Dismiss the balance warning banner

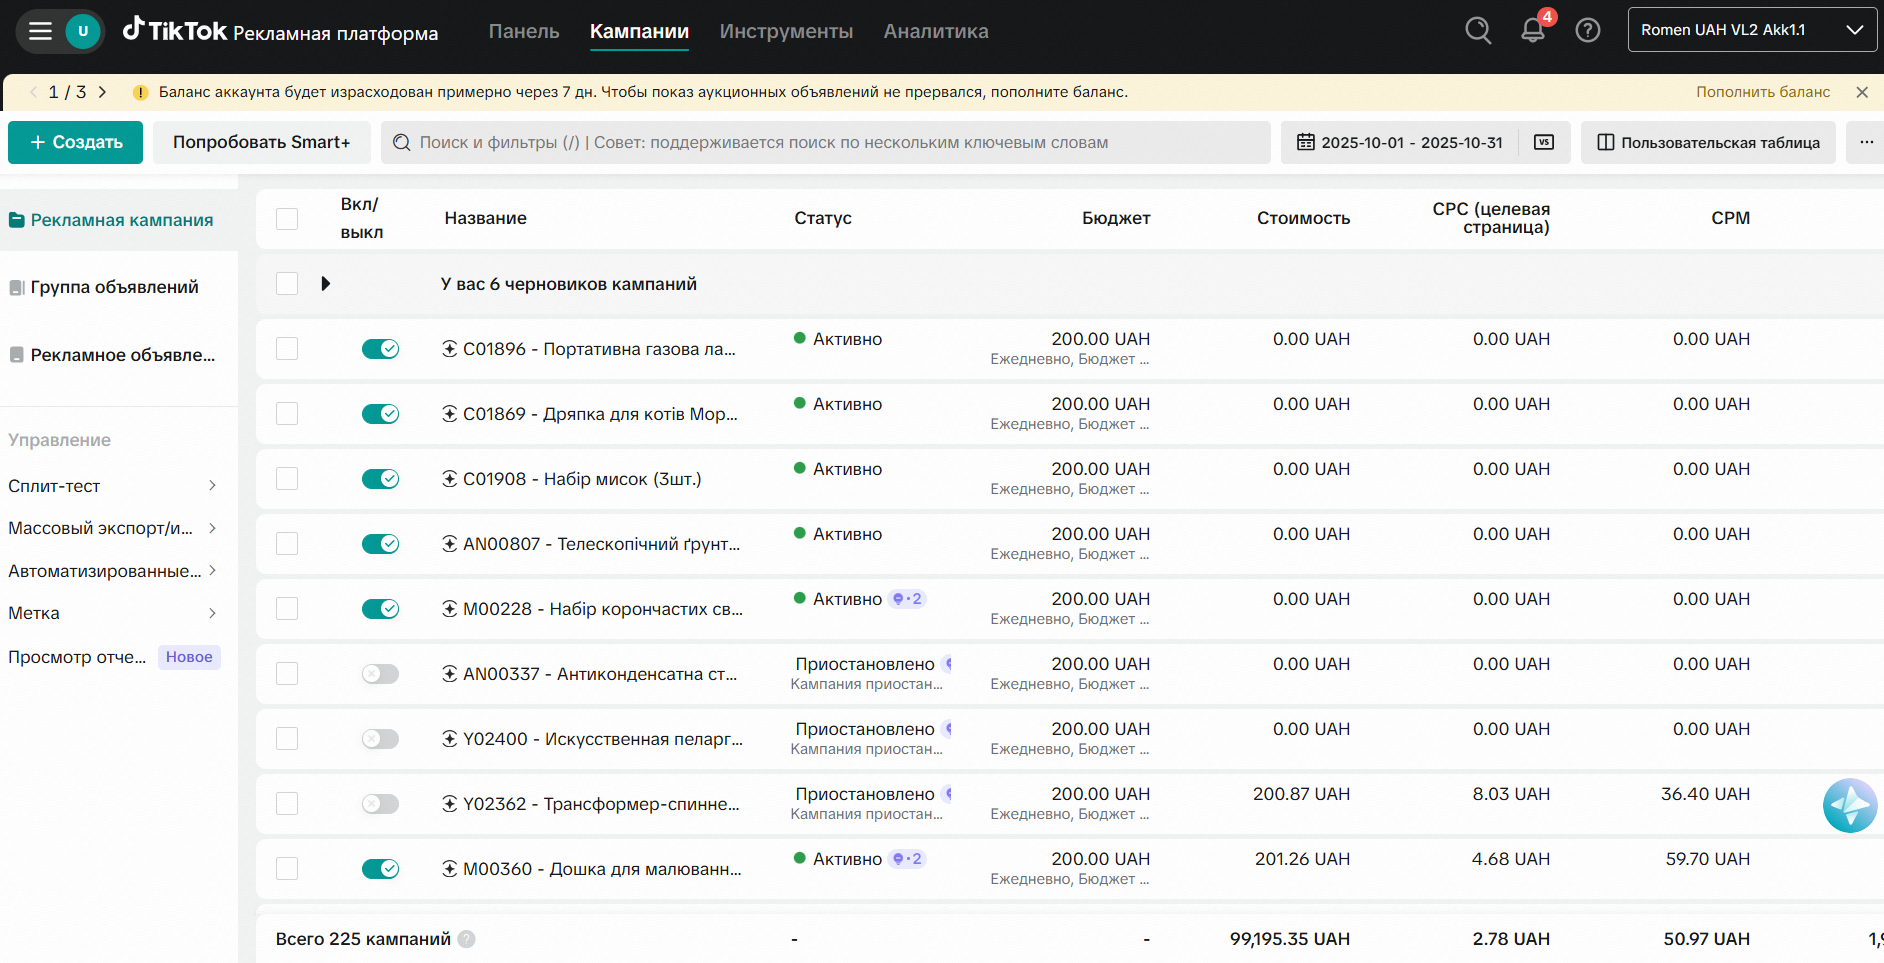1861,92
